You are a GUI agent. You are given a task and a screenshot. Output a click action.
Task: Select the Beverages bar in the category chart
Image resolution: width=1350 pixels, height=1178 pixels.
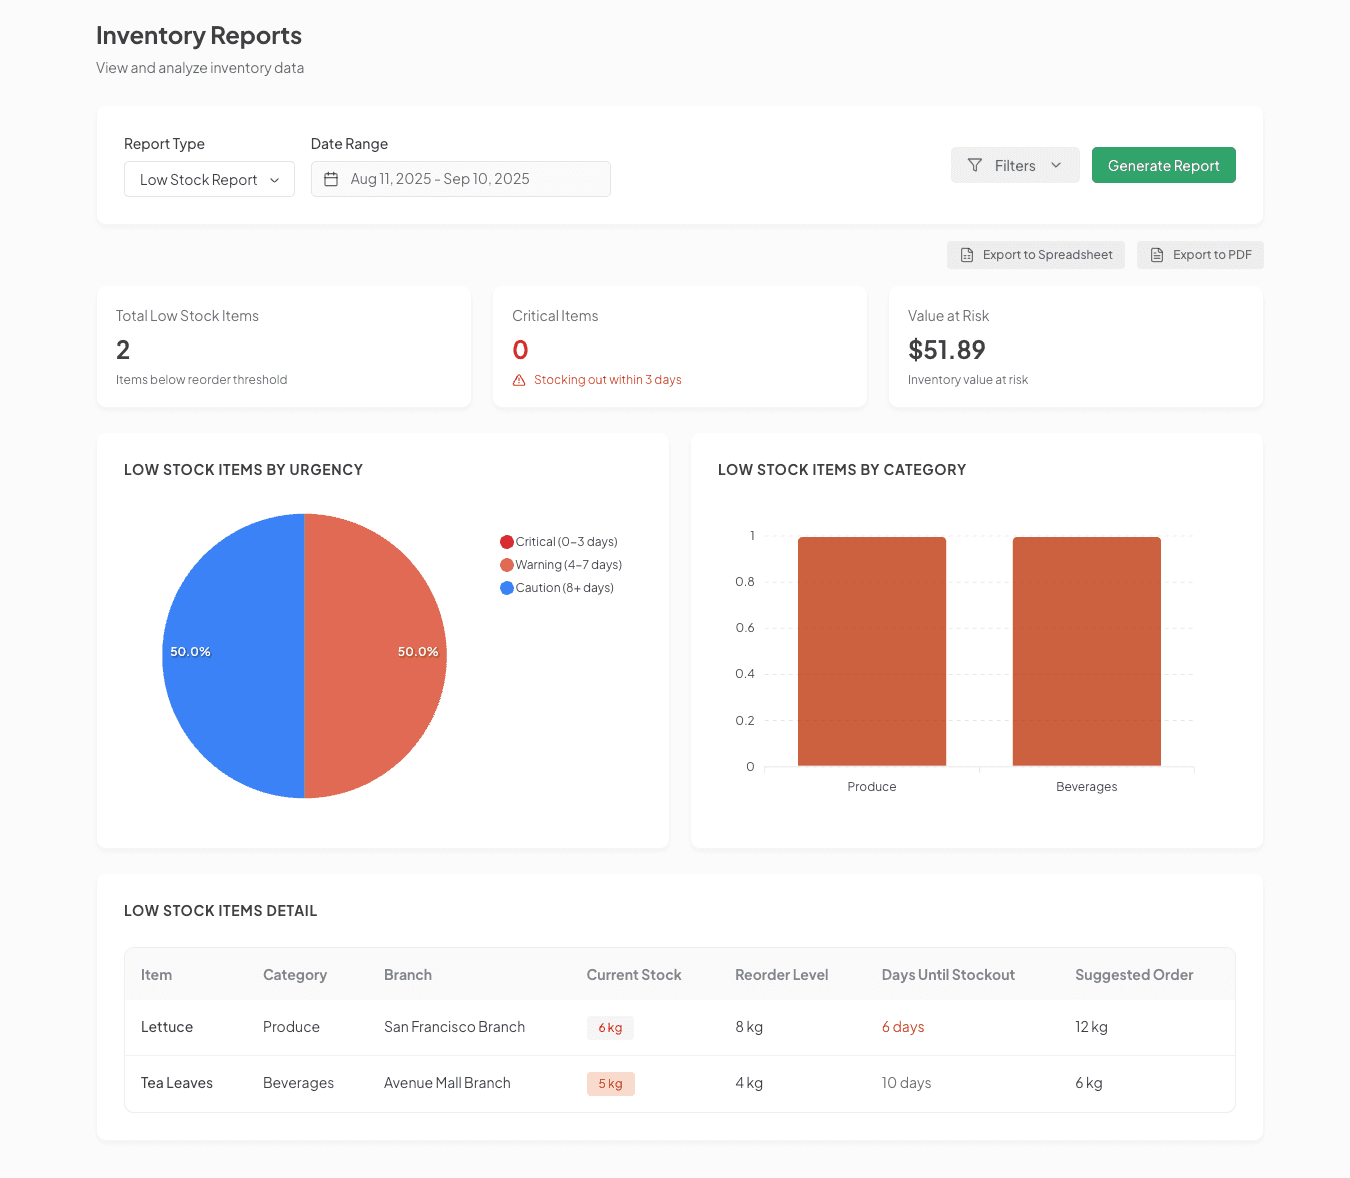(1086, 651)
